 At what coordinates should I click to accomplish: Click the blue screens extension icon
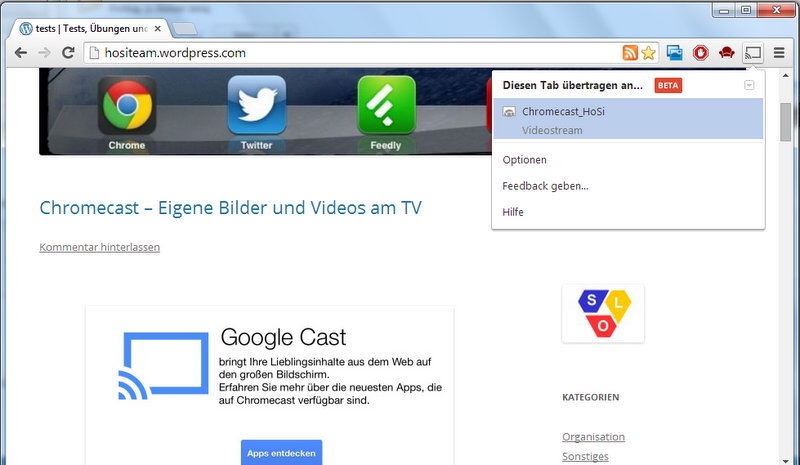point(675,52)
